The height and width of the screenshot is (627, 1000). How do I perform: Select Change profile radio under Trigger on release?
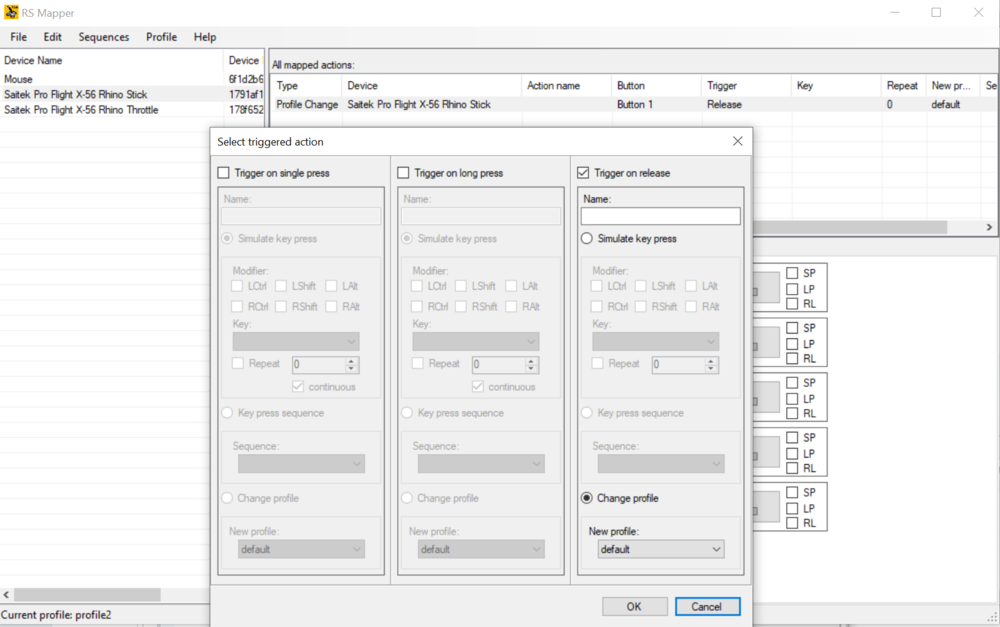click(587, 498)
